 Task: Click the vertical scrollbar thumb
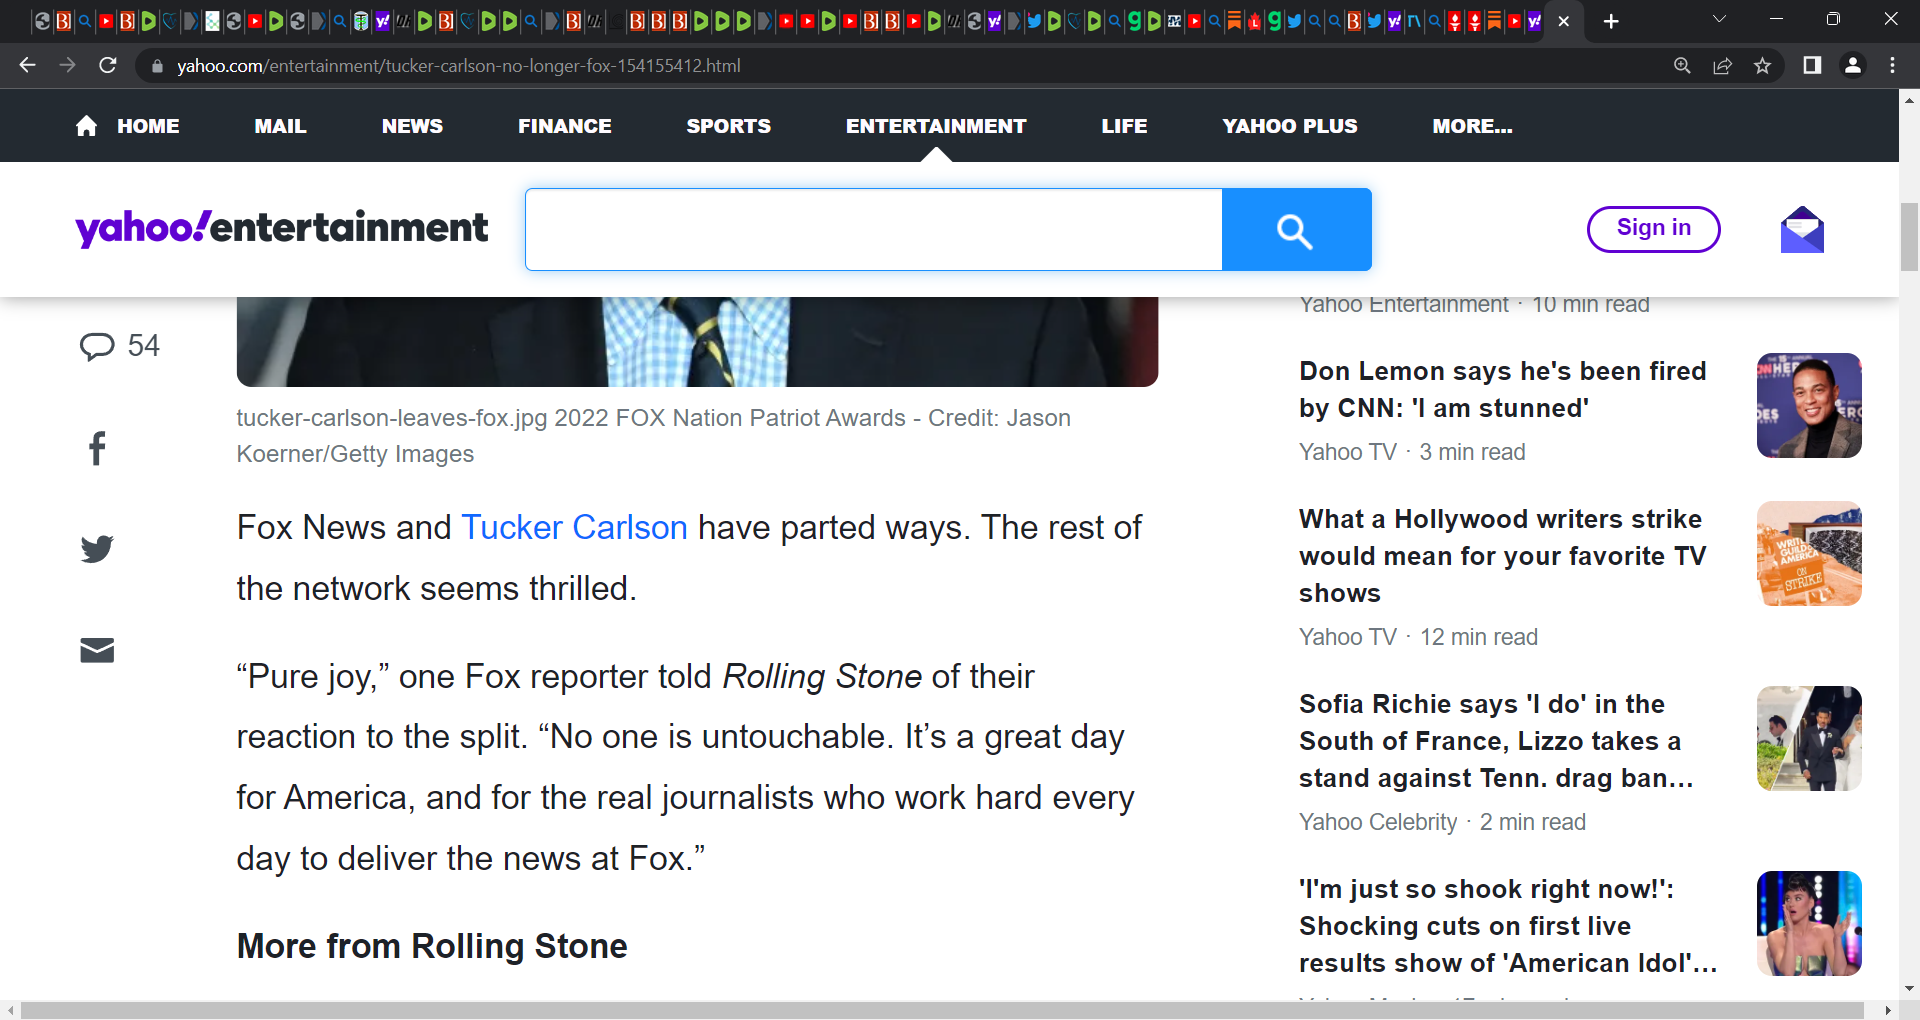(1909, 237)
